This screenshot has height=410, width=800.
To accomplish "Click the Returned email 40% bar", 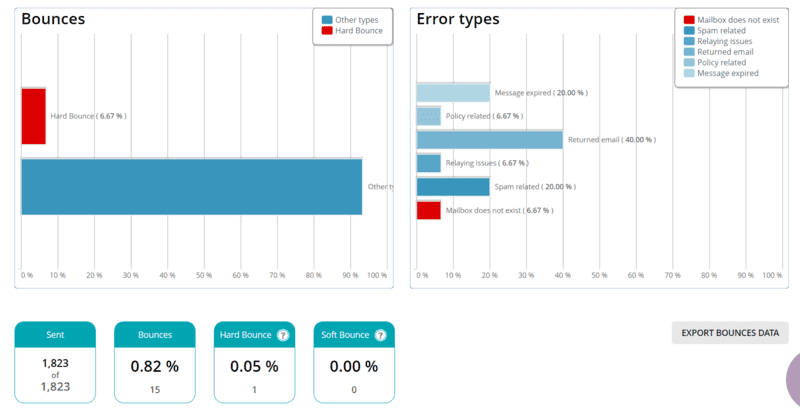I will coord(489,140).
